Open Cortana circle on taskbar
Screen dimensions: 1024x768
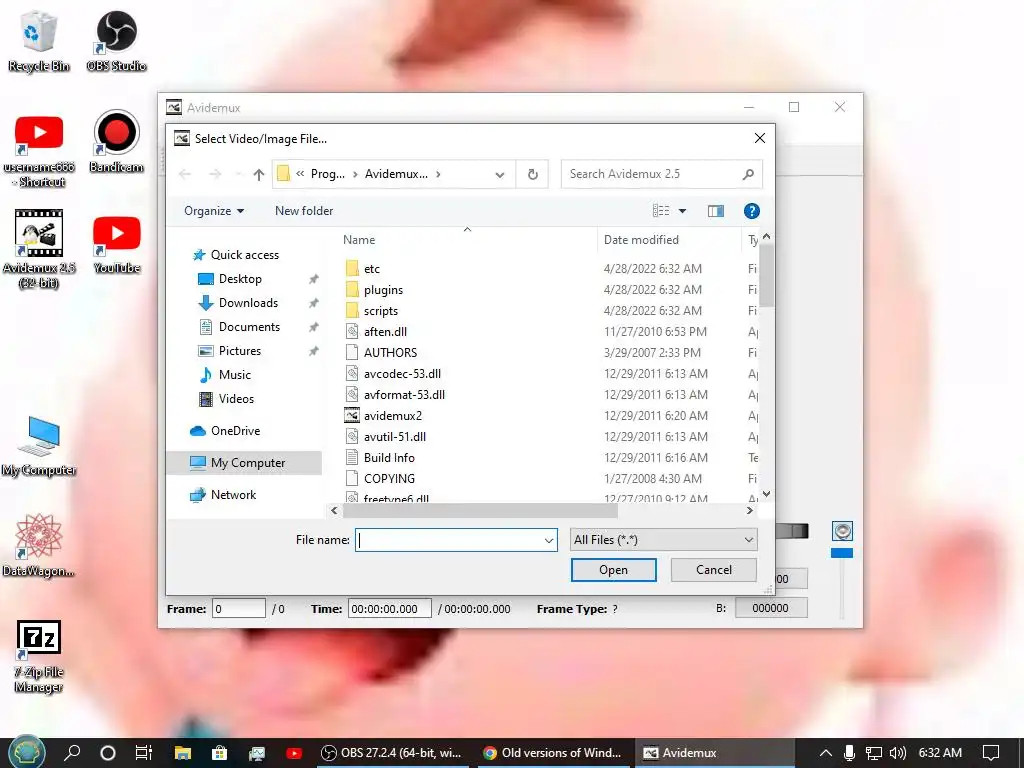coord(108,752)
